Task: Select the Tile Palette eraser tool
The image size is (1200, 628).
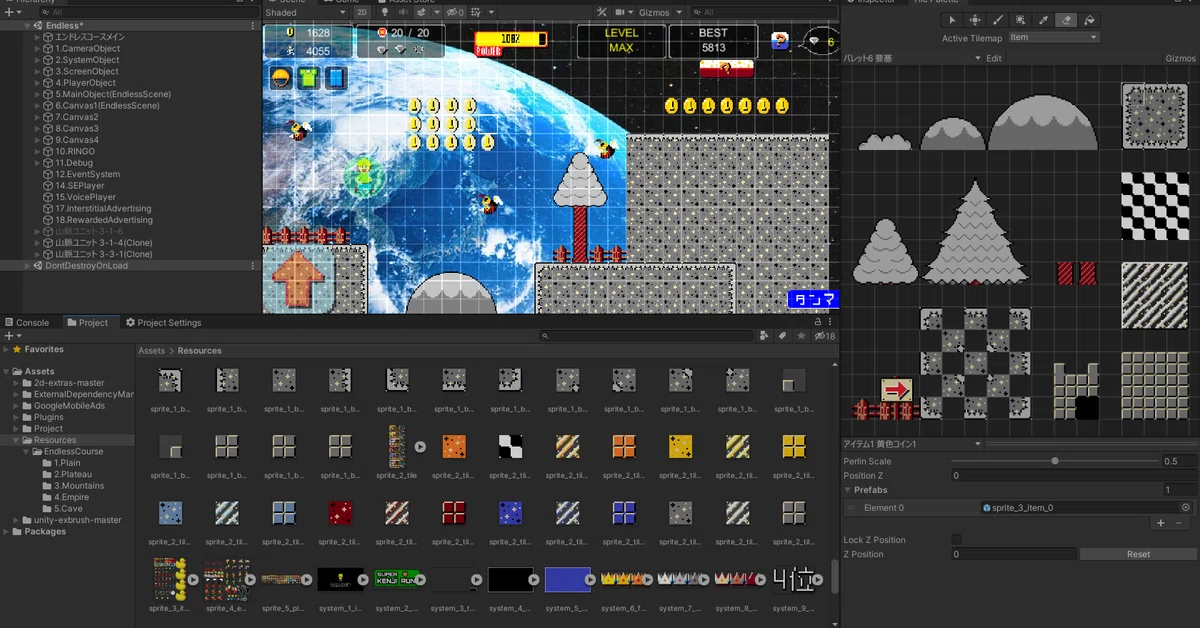Action: 1067,19
